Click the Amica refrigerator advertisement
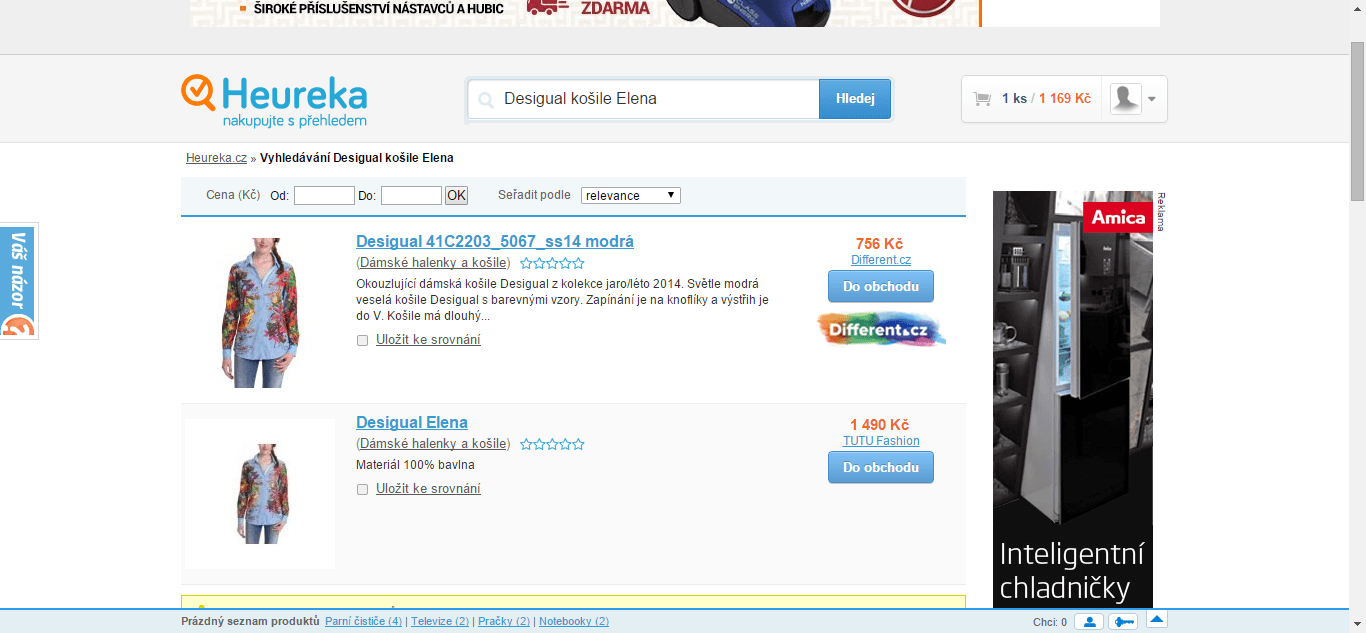1366x633 pixels. [1073, 400]
